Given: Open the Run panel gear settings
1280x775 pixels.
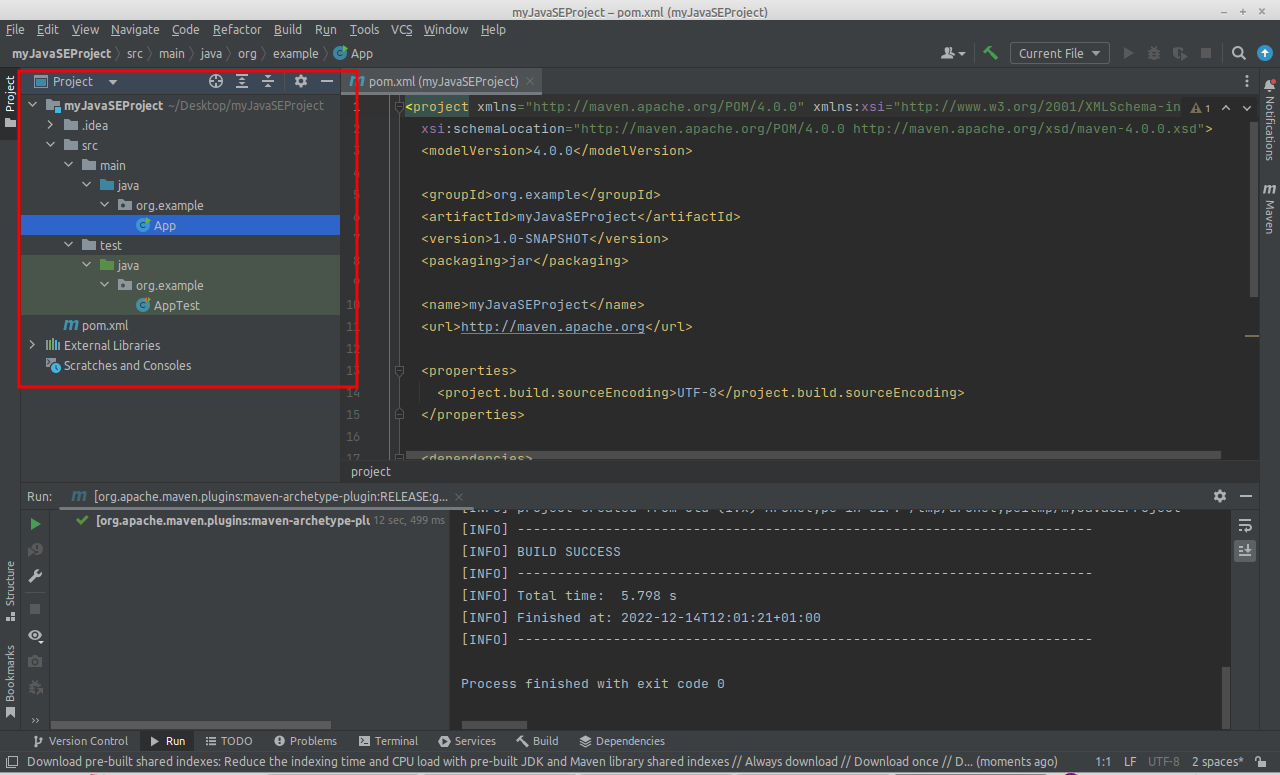Looking at the screenshot, I should coord(1220,495).
